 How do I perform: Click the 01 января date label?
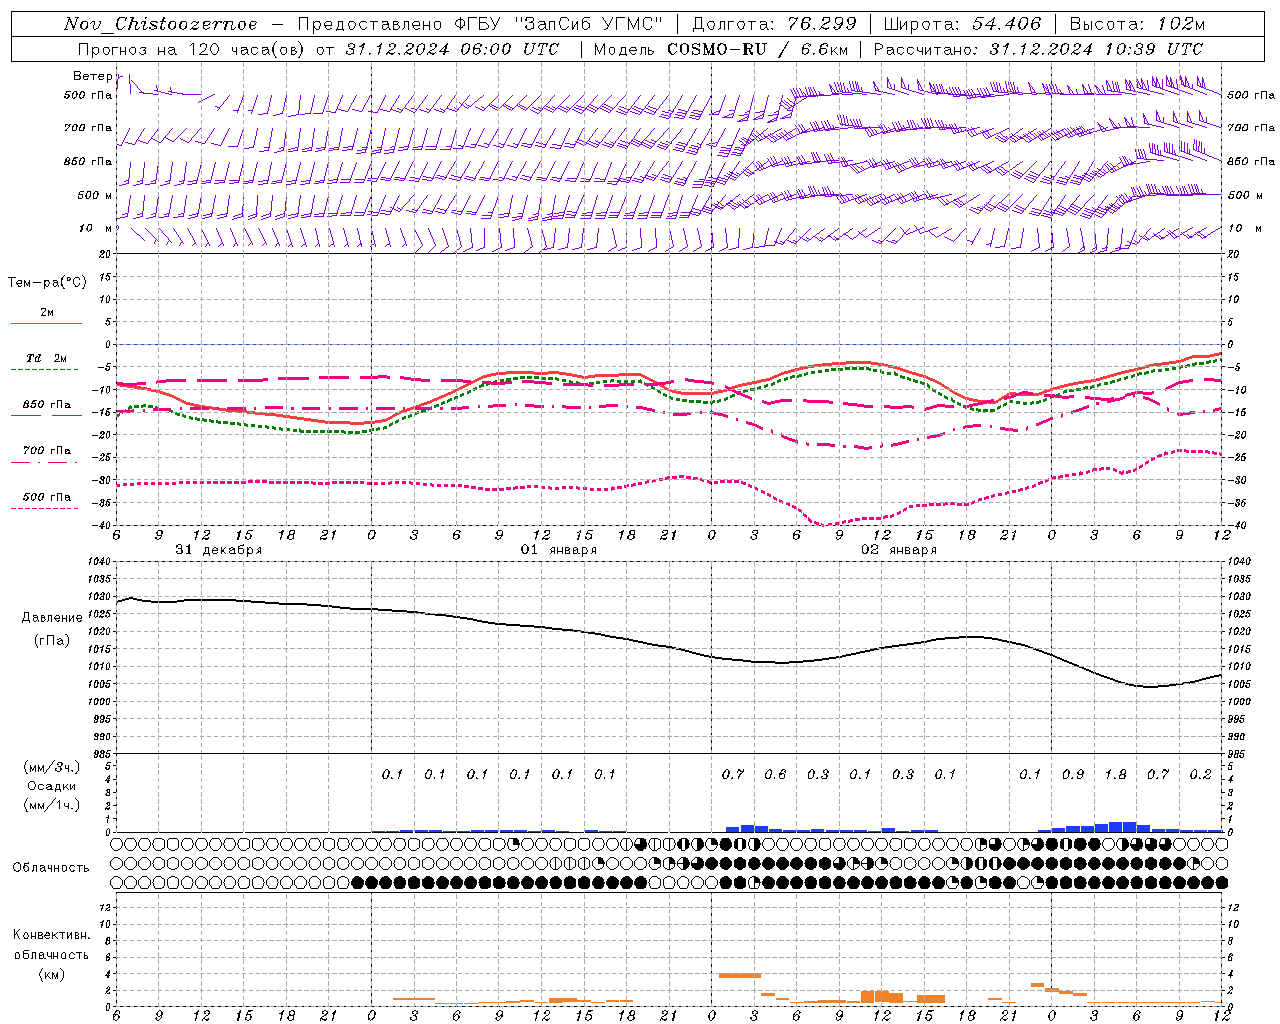click(x=559, y=550)
